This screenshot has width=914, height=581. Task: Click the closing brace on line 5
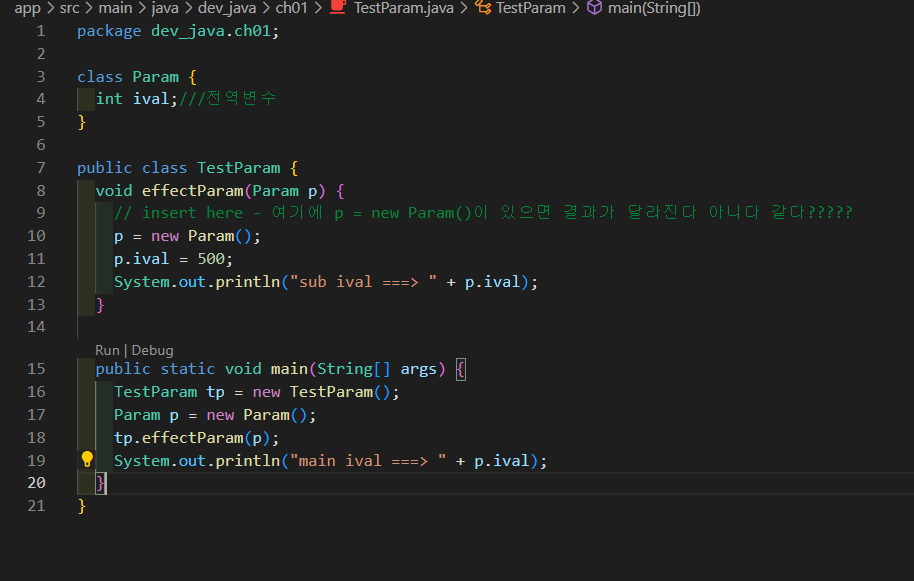coord(82,122)
